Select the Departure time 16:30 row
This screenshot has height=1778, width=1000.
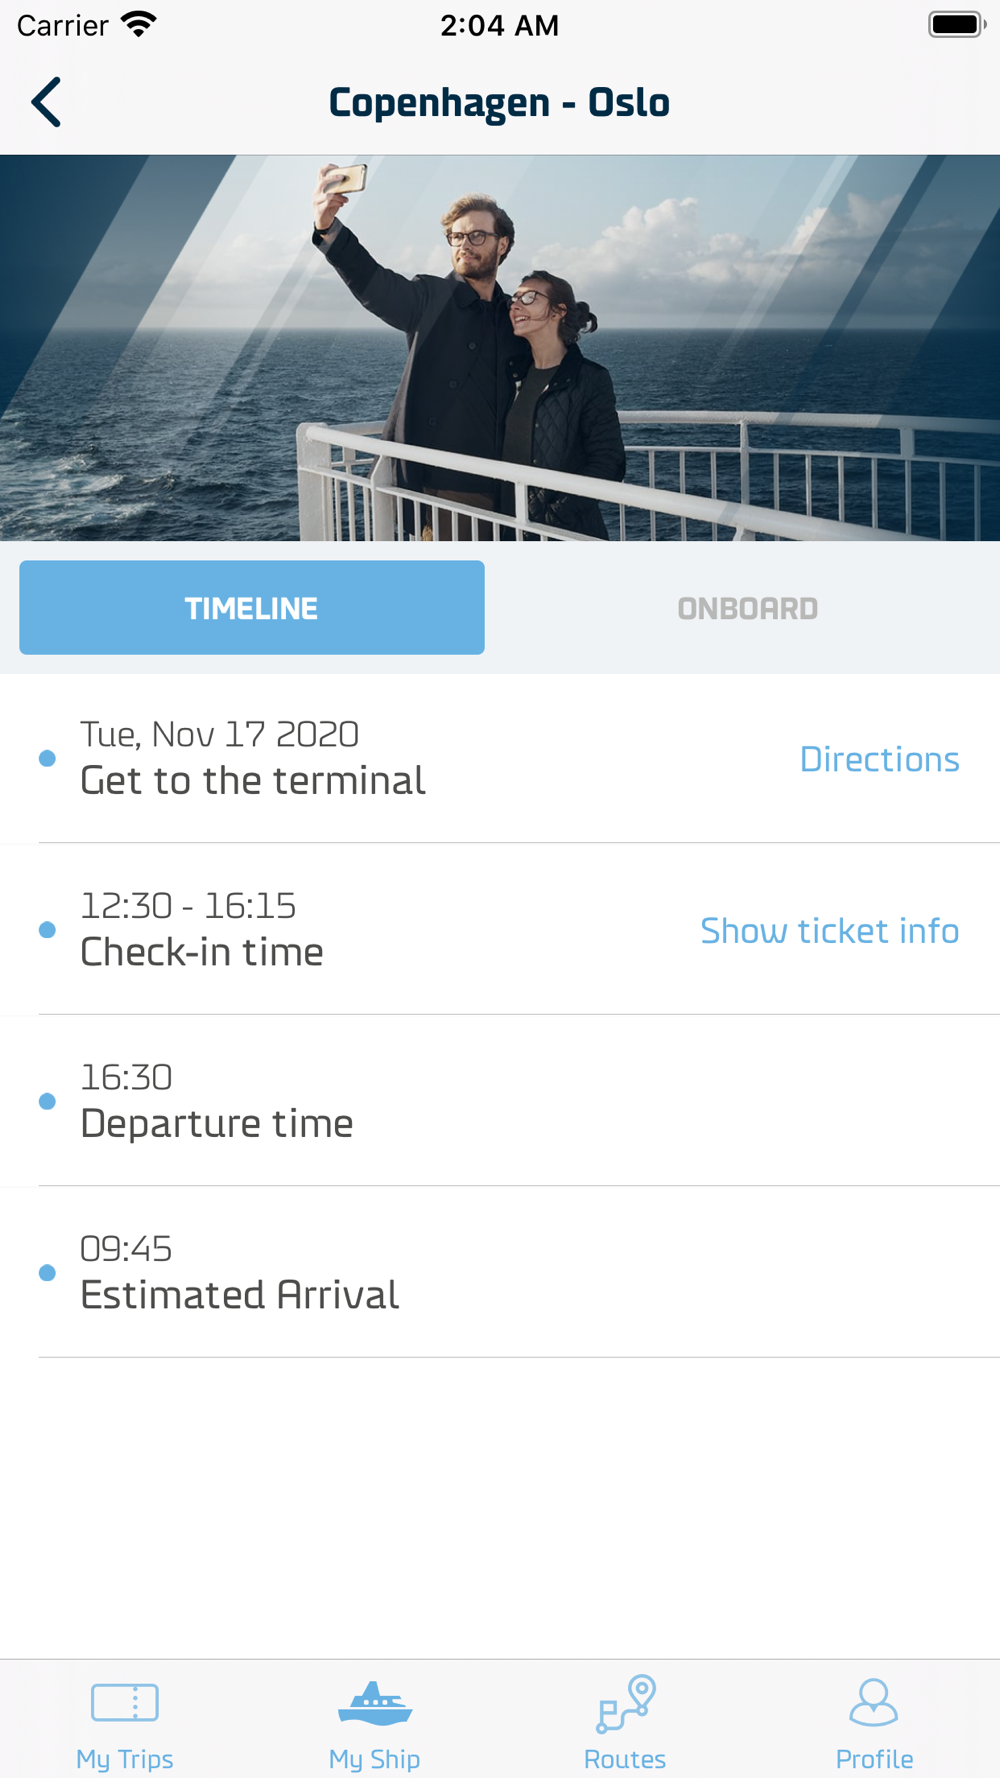[x=500, y=1100]
